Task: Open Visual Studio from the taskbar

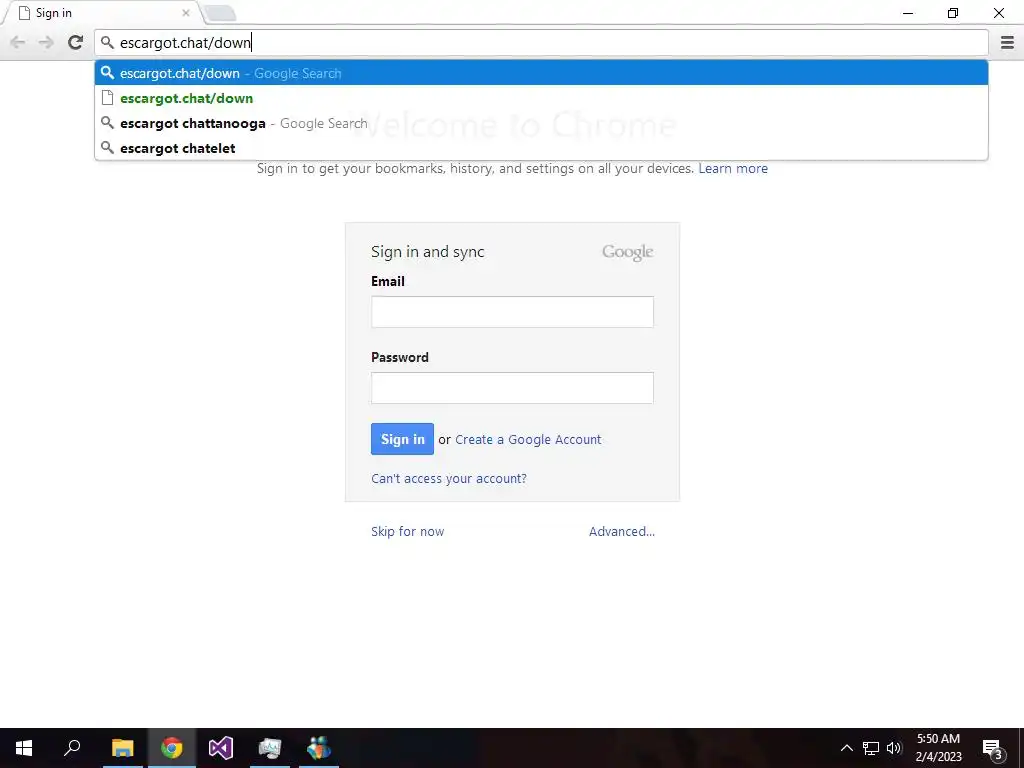Action: [221, 748]
